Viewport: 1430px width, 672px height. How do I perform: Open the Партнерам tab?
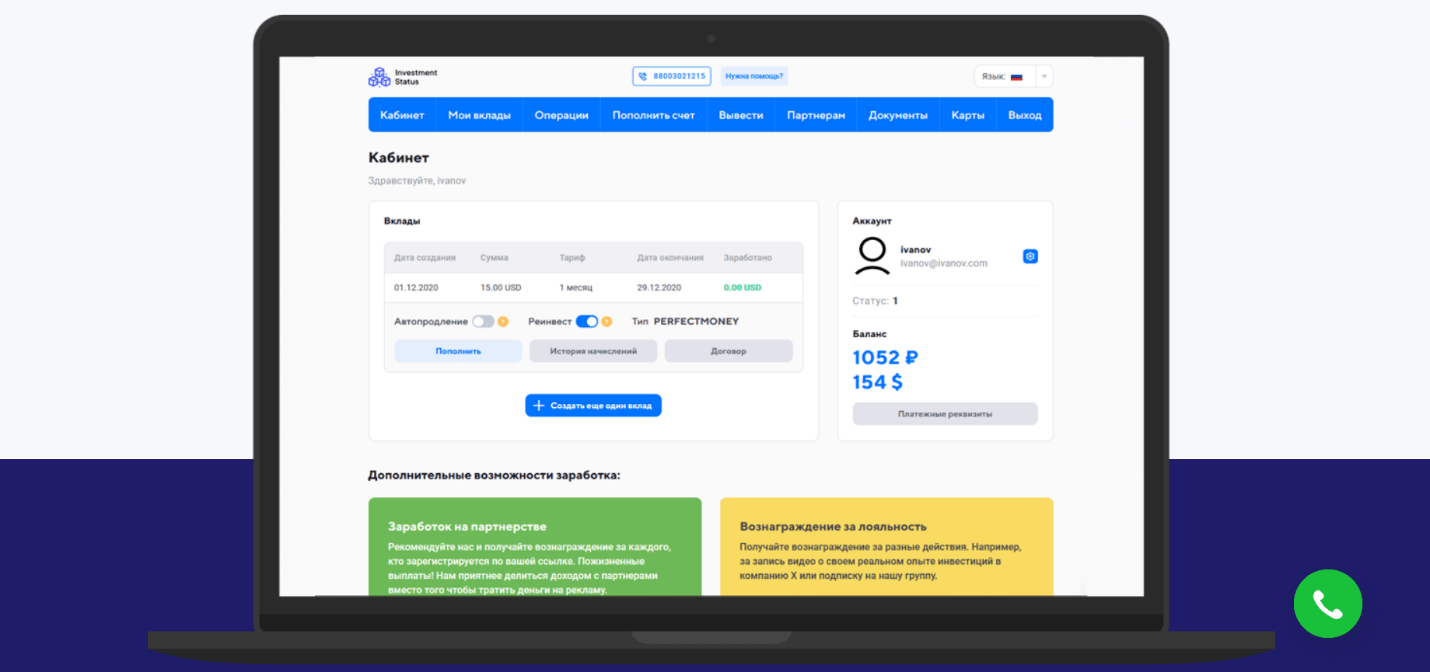tap(816, 114)
